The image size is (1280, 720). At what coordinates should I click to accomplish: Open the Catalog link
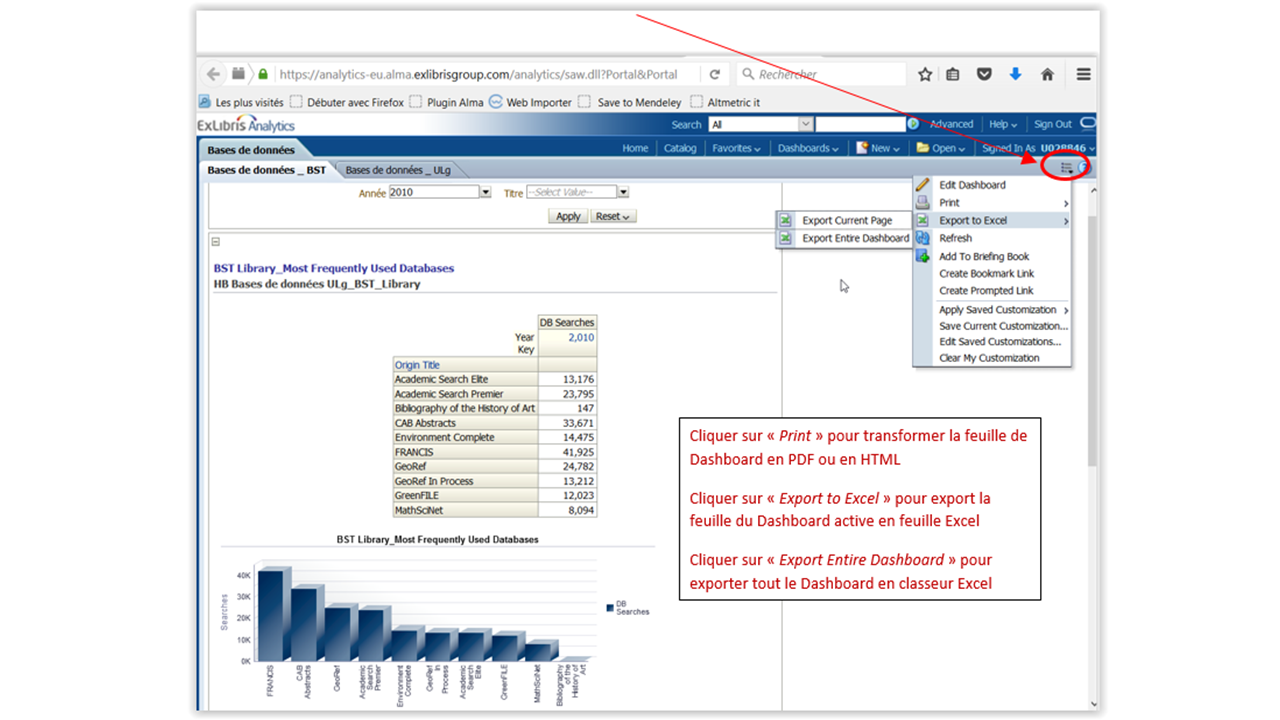coord(680,148)
